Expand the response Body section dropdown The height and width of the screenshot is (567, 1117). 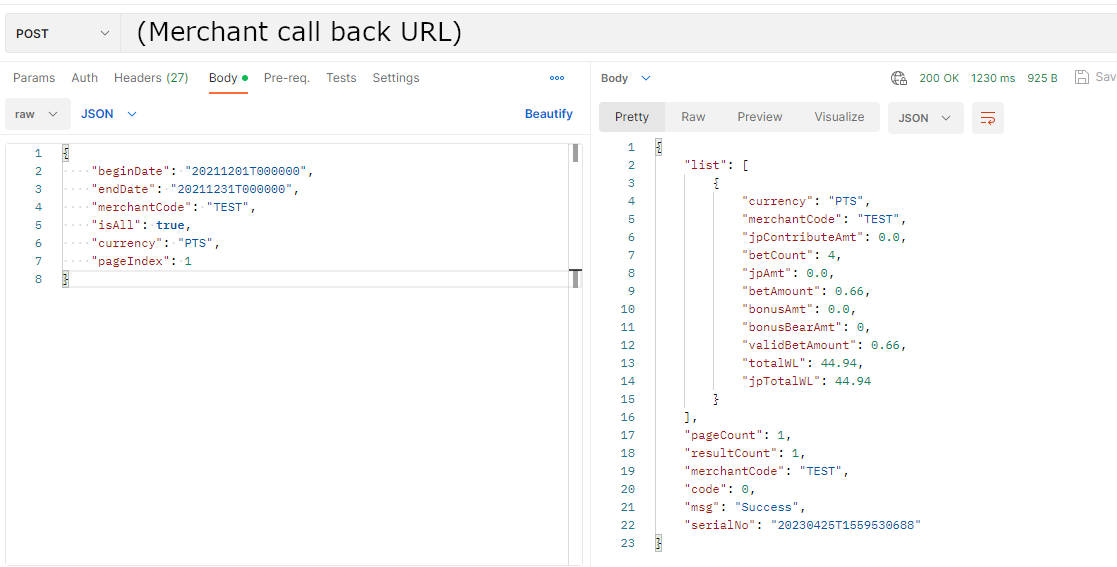pyautogui.click(x=626, y=78)
